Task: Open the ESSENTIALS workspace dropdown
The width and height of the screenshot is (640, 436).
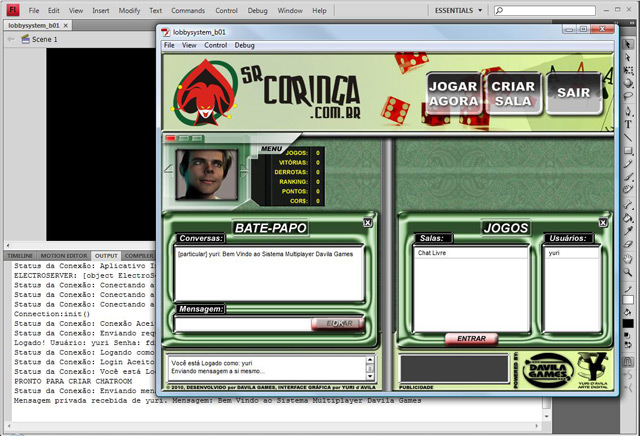Action: coord(458,10)
